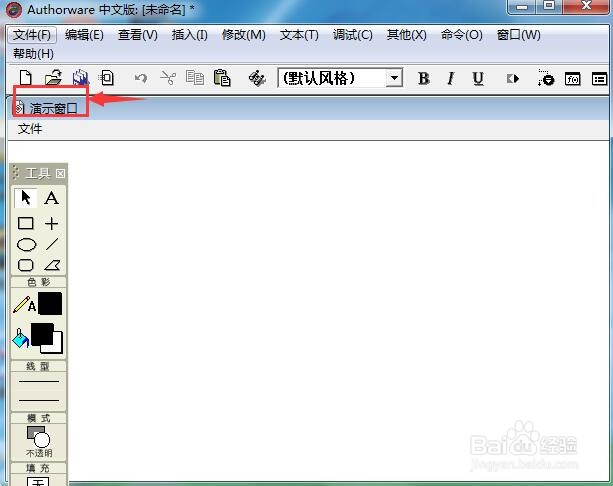Click the 演示窗口 title icon

pyautogui.click(x=19, y=108)
